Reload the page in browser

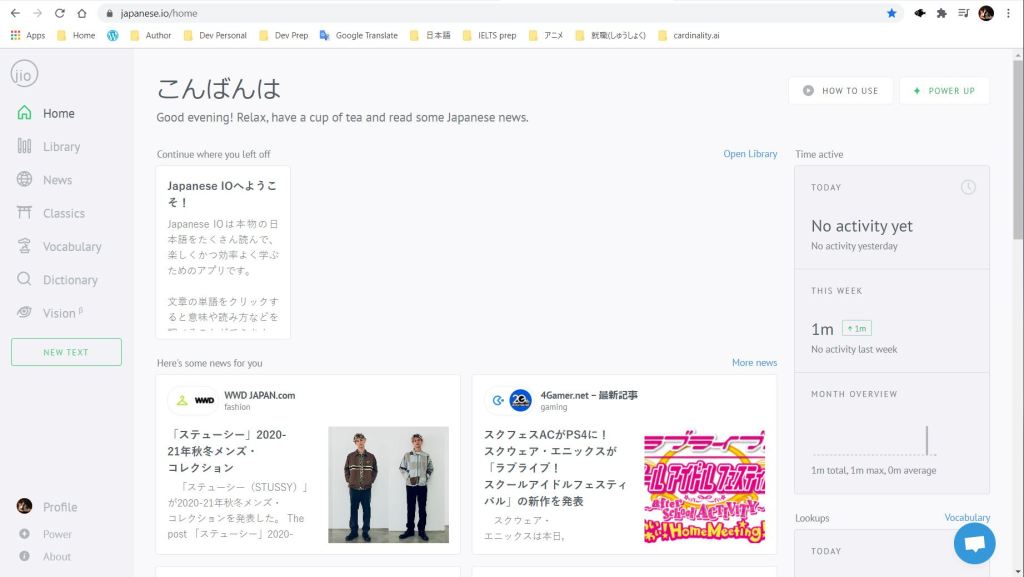tap(60, 13)
